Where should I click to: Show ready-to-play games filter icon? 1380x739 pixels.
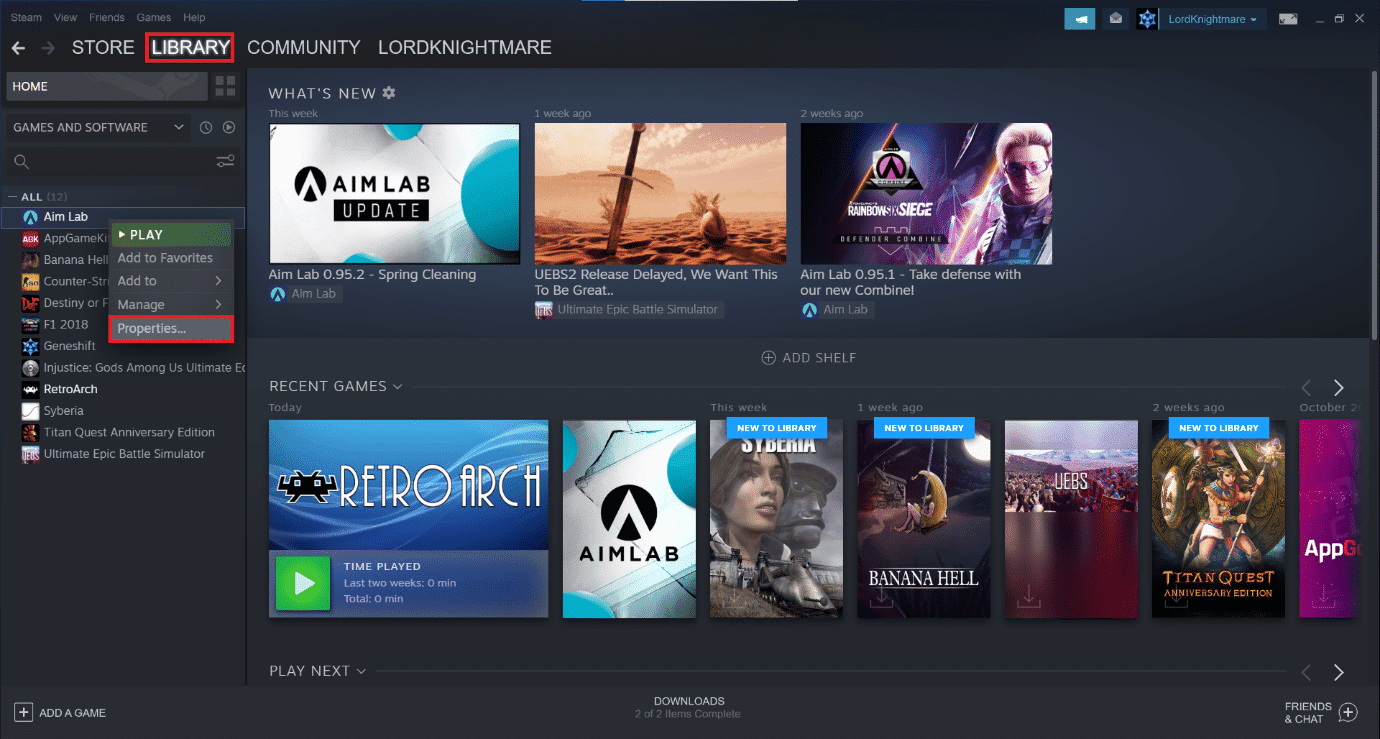click(x=229, y=127)
